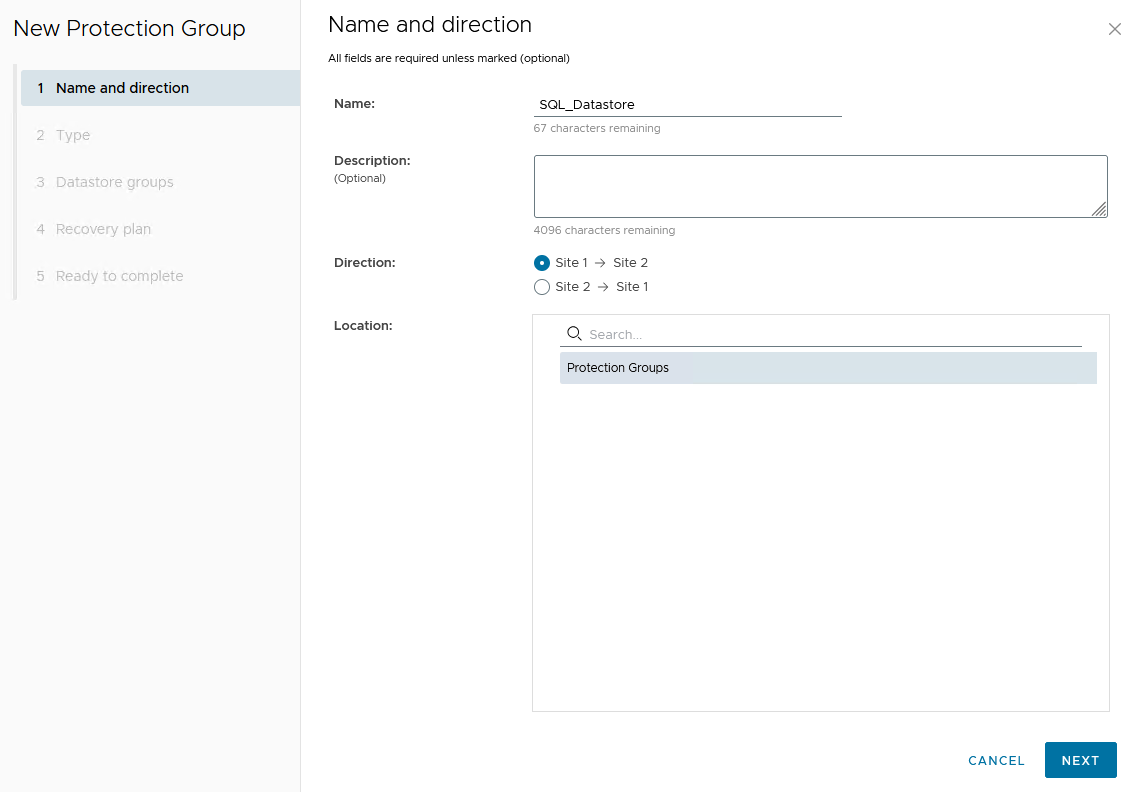Click the "Name:" field label

tap(354, 103)
